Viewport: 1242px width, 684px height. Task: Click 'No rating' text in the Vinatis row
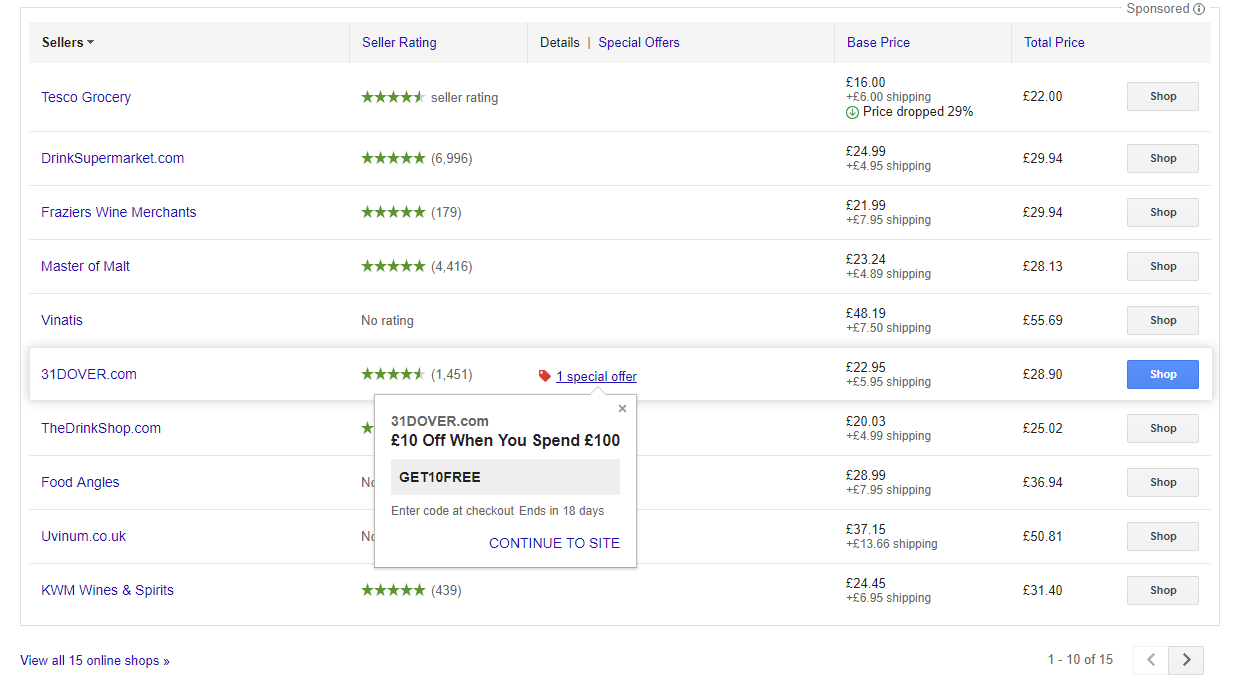point(387,321)
